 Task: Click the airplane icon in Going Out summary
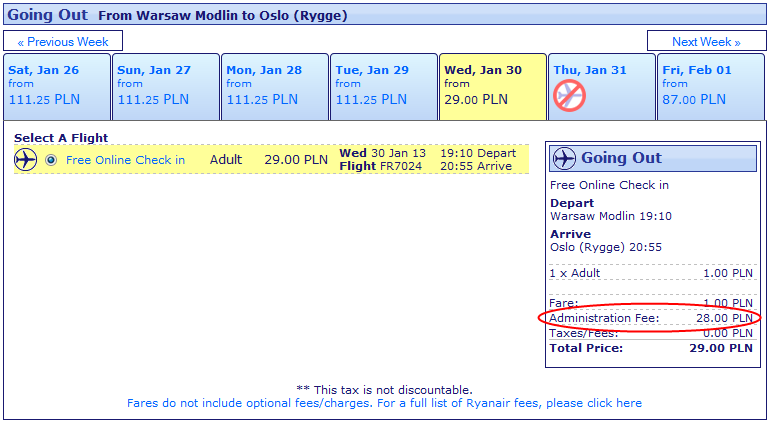[x=564, y=159]
